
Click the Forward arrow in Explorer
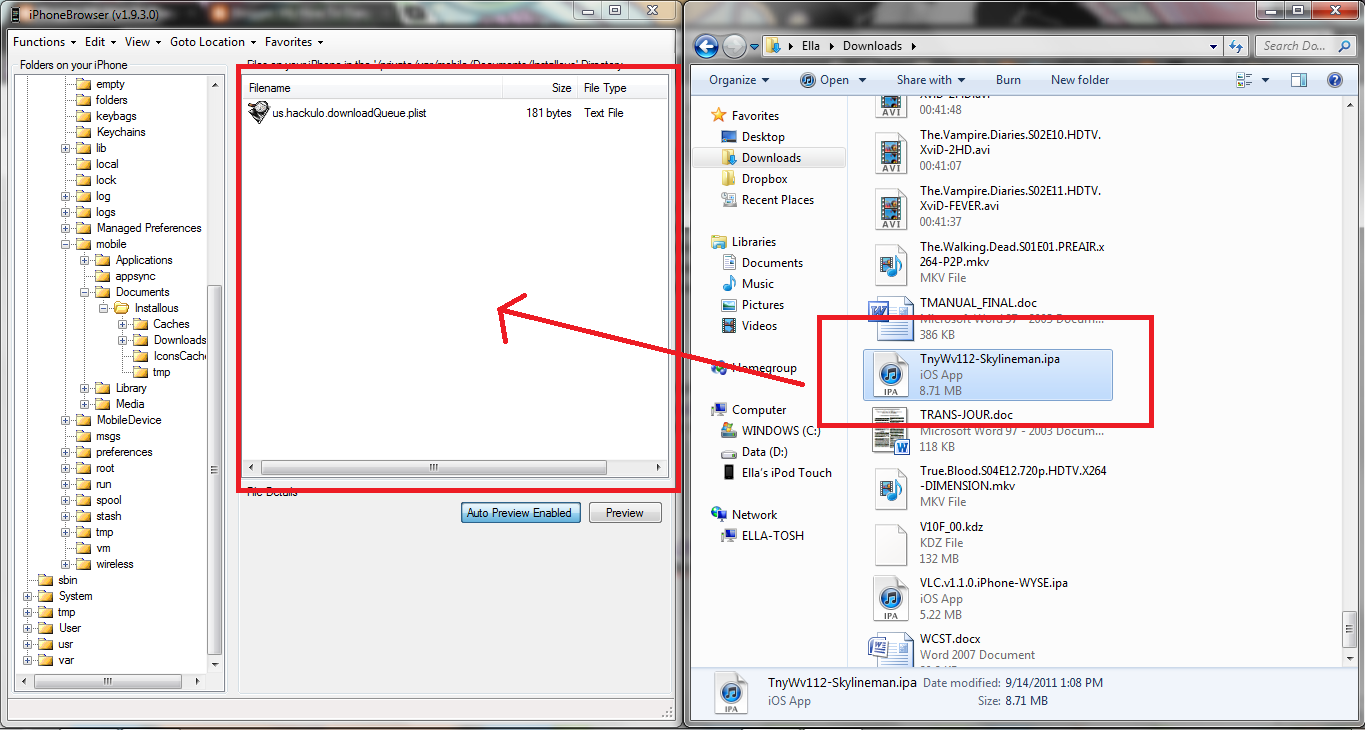point(734,46)
